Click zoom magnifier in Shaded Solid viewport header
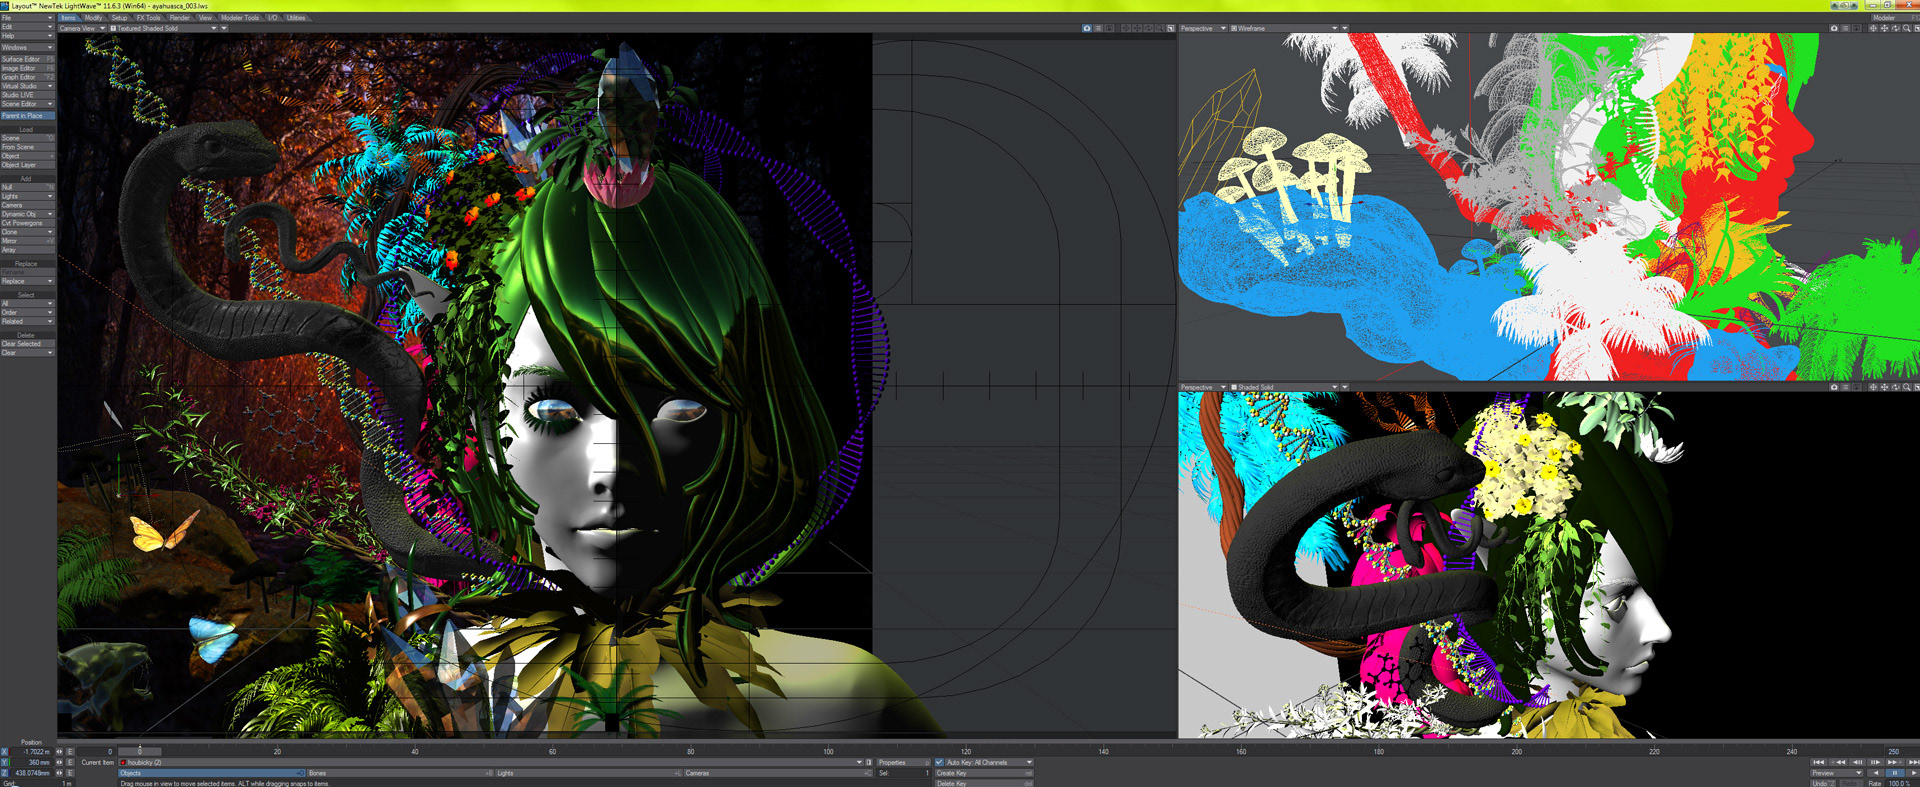The width and height of the screenshot is (1920, 787). point(1906,387)
